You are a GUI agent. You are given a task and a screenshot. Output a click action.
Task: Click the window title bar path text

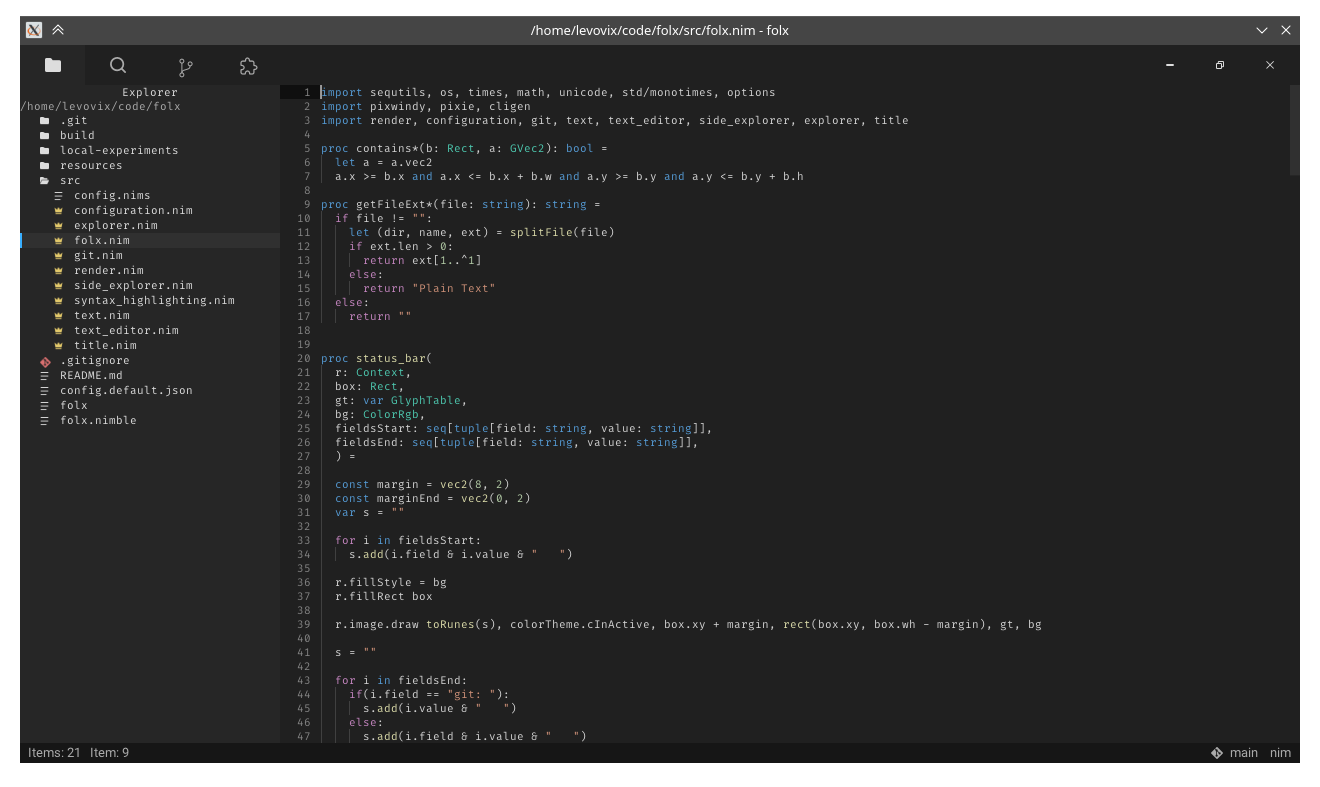click(x=660, y=30)
